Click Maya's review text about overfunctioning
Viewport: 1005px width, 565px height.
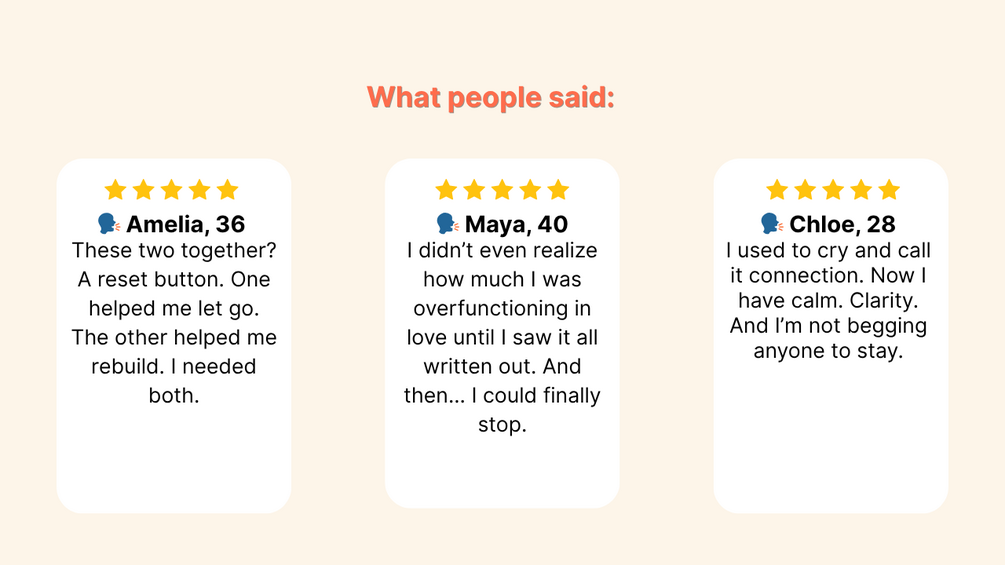click(x=502, y=337)
